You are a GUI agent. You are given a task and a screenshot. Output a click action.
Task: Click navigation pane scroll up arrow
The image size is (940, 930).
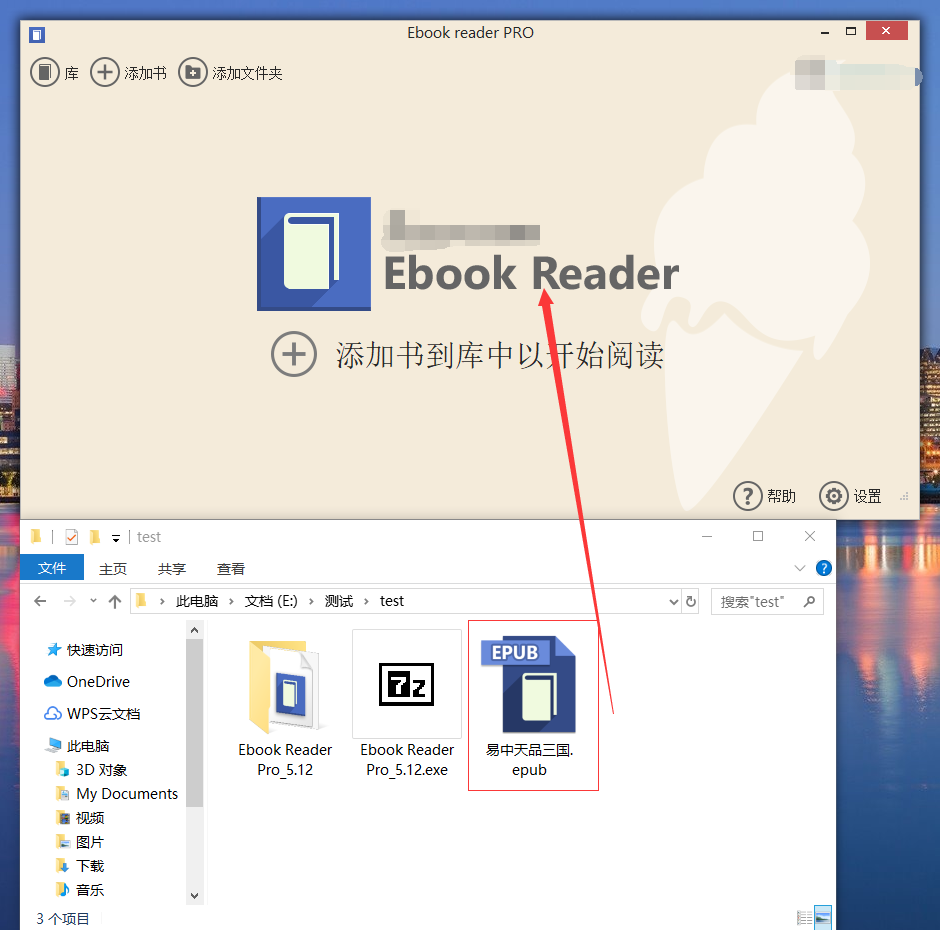click(194, 630)
